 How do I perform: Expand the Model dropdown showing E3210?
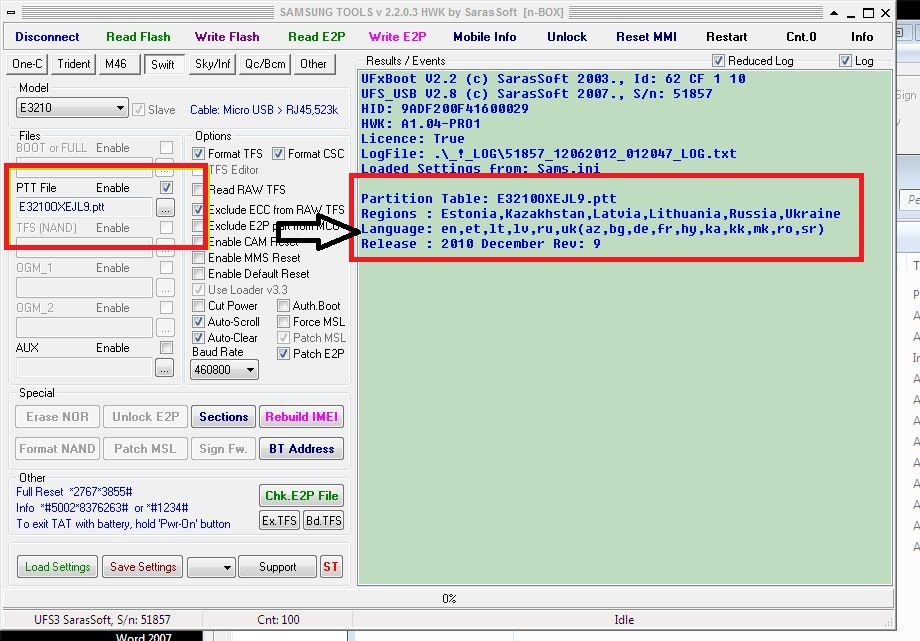click(x=72, y=108)
